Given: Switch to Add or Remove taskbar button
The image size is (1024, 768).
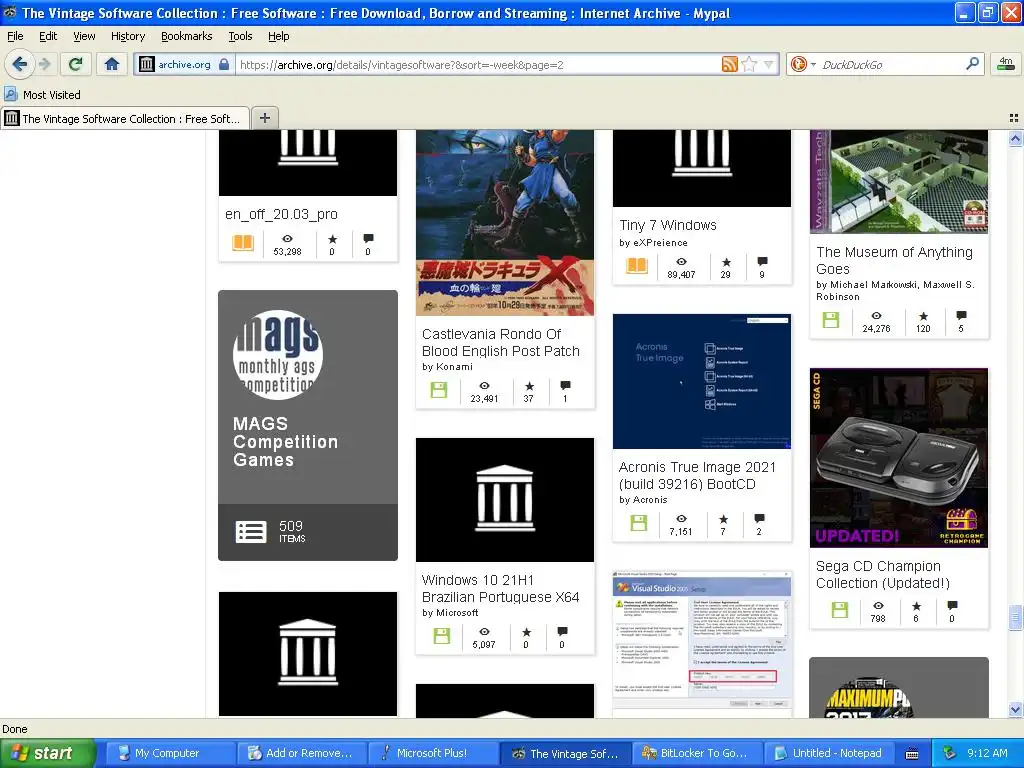Looking at the screenshot, I should click(302, 753).
